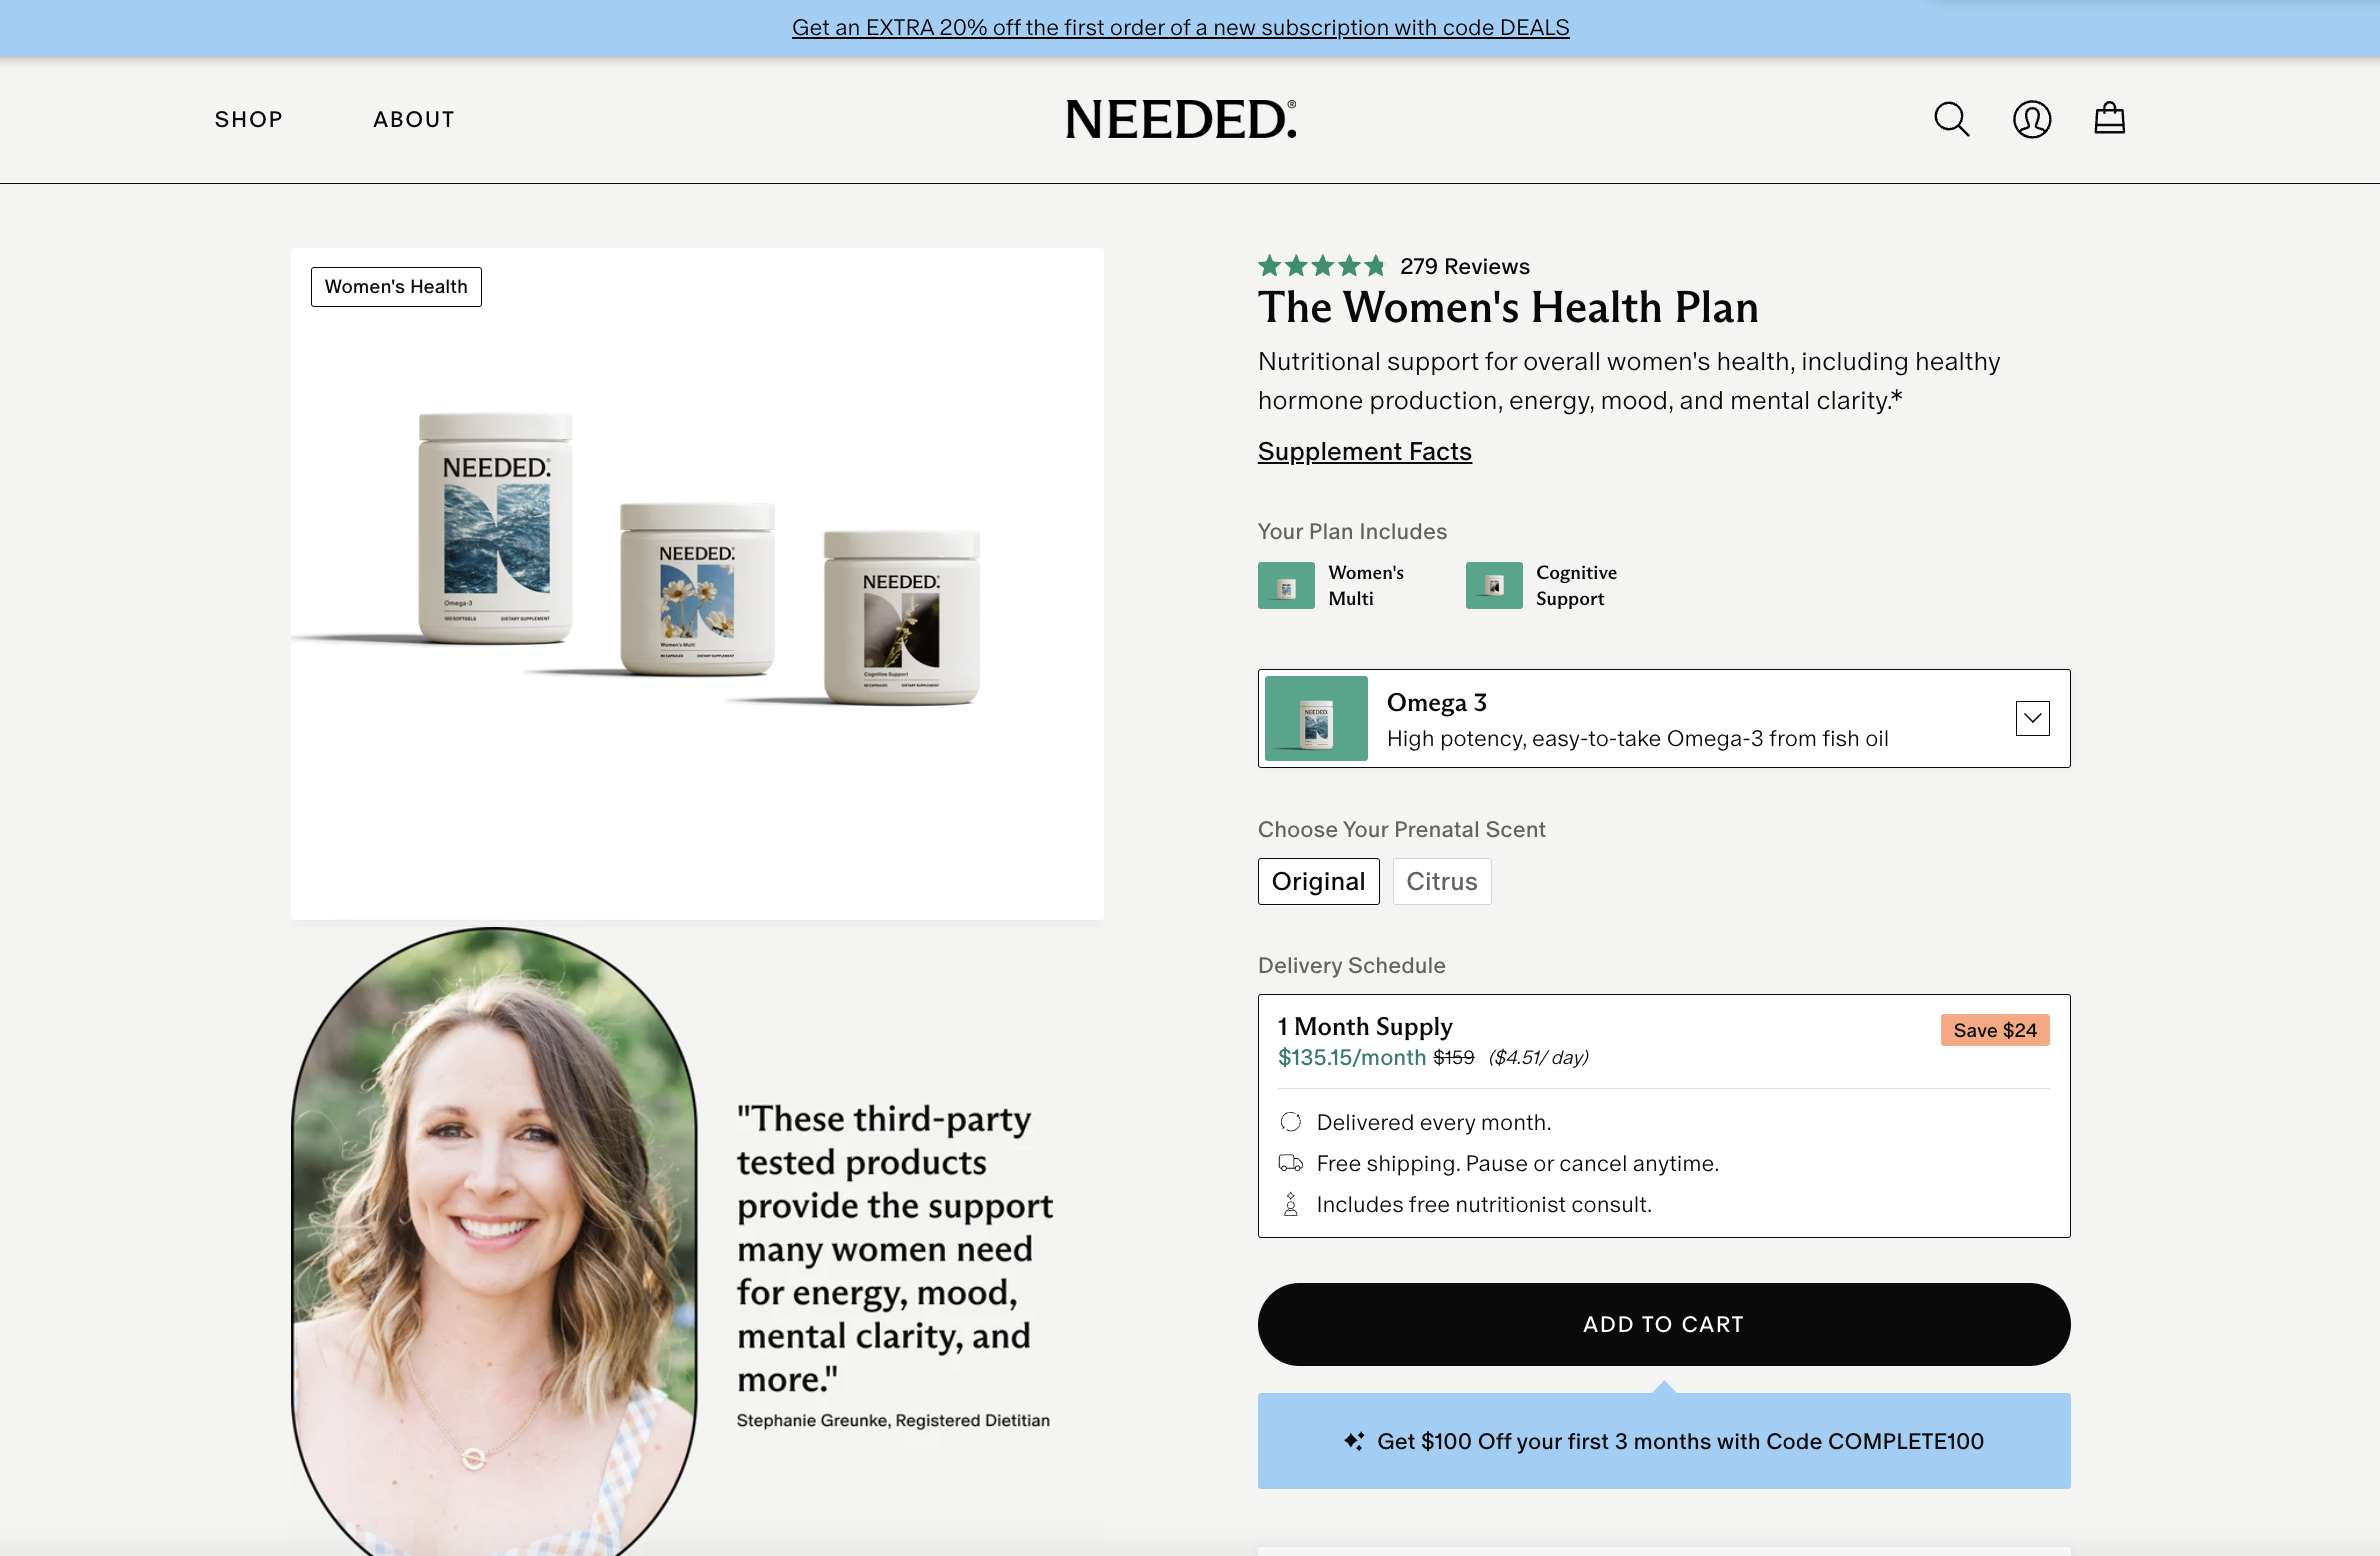Screen dimensions: 2380x1556
Task: Click the Cognitive Support product thumbnail
Action: (1493, 585)
